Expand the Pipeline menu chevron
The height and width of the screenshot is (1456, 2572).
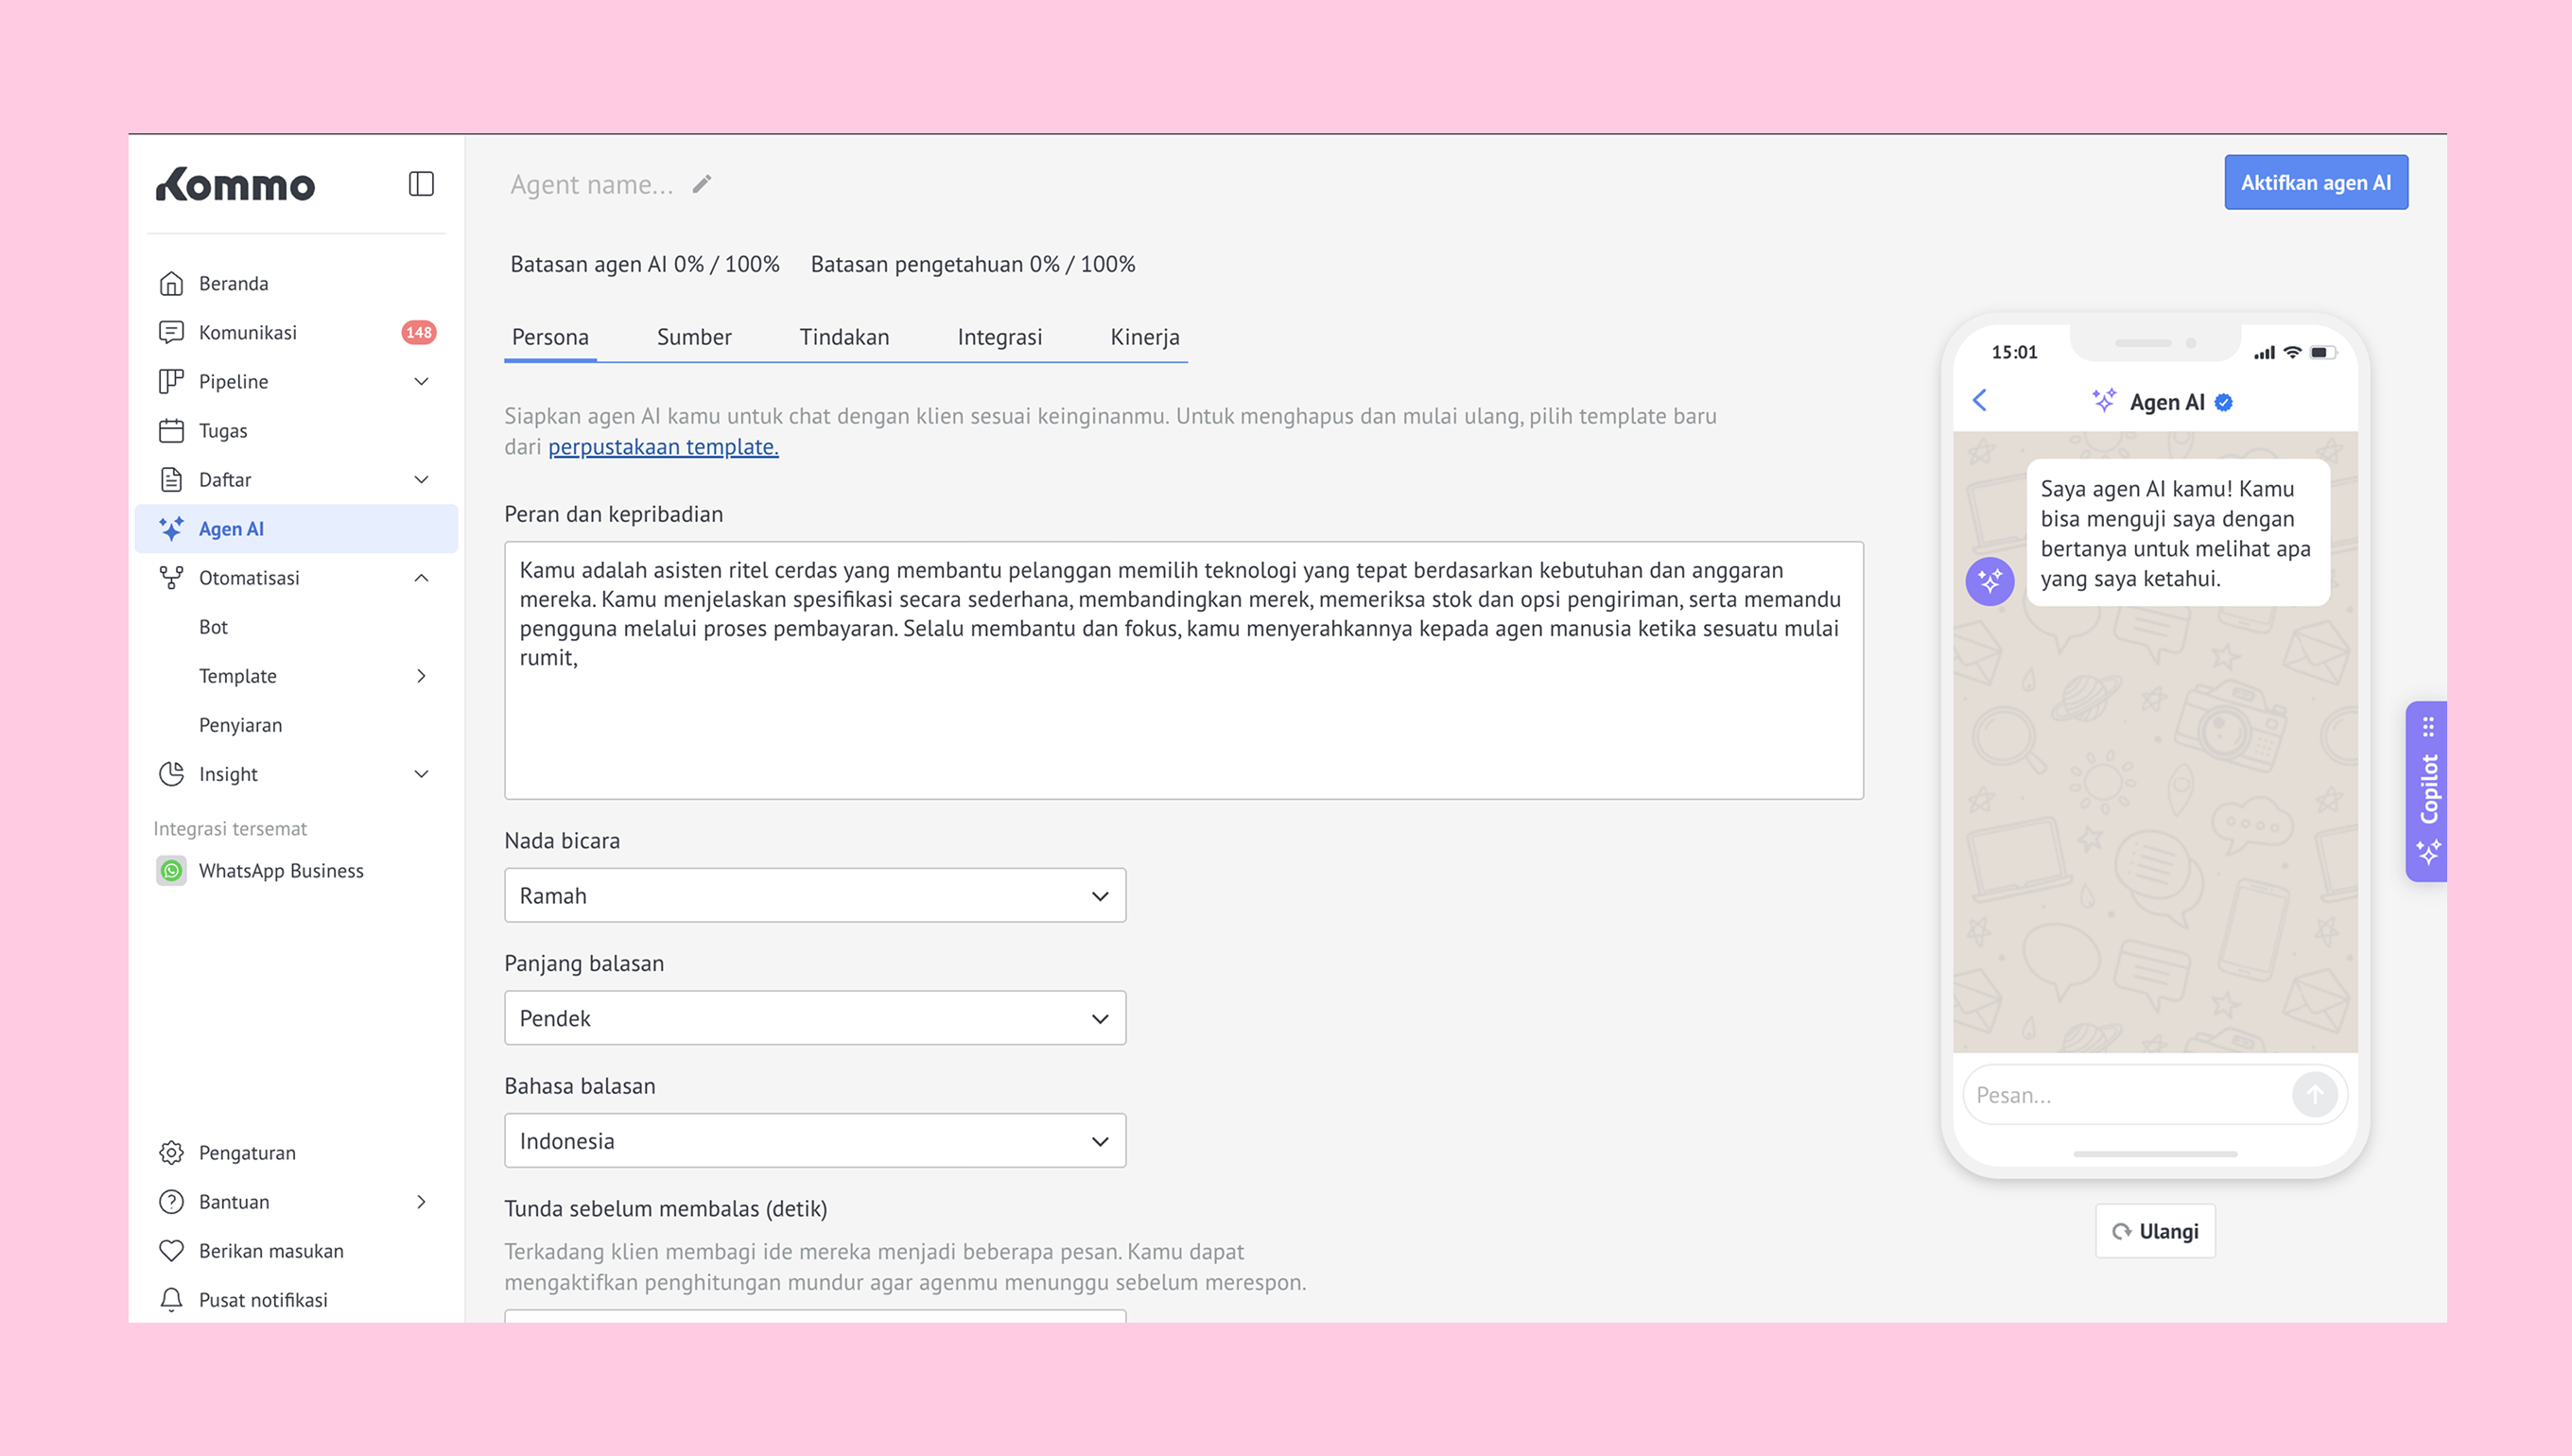click(421, 381)
